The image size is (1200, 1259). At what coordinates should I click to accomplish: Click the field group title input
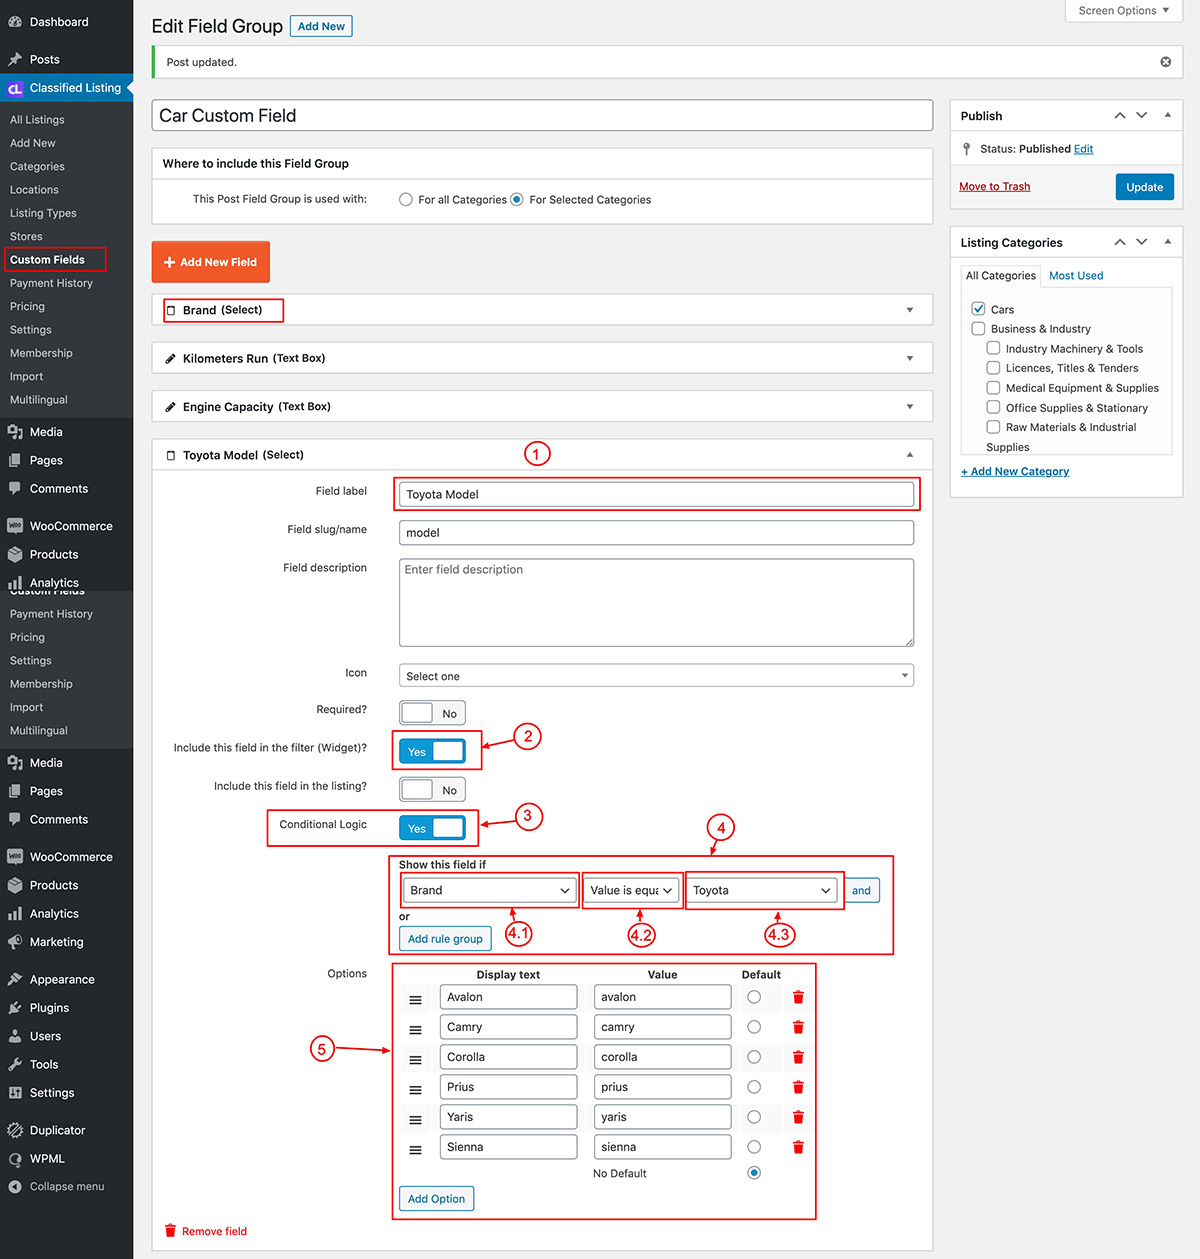542,115
